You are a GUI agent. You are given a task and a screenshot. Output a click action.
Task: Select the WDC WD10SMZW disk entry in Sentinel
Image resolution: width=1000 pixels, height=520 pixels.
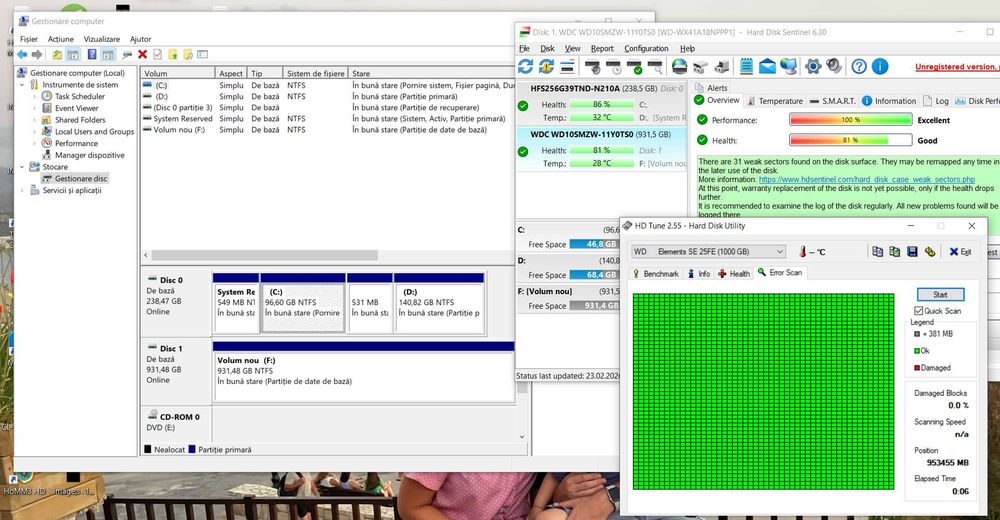click(601, 149)
